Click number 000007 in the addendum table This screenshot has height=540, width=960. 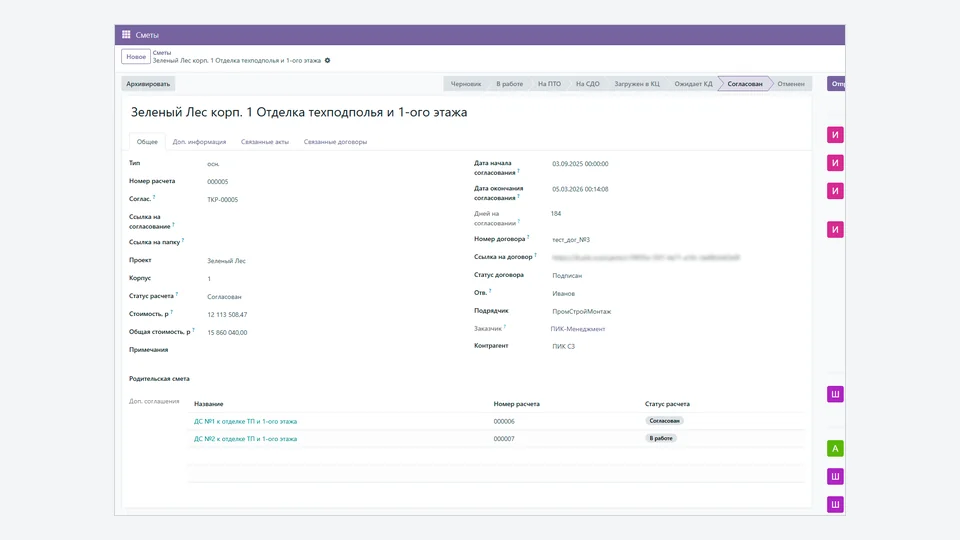pyautogui.click(x=504, y=439)
